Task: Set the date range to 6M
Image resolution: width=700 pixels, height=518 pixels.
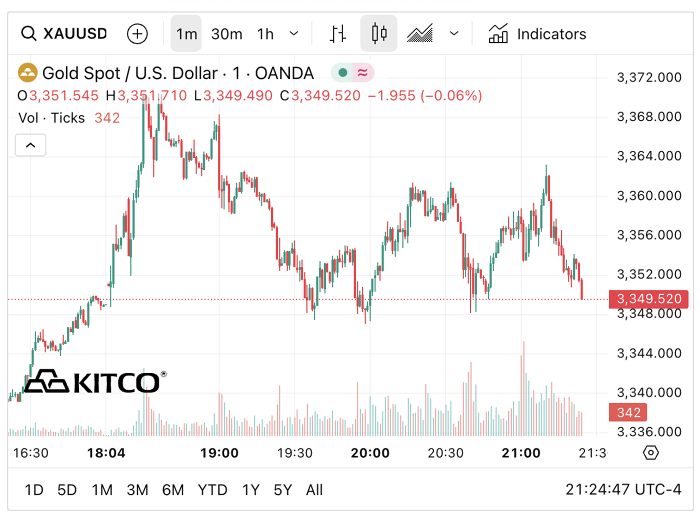Action: click(173, 490)
